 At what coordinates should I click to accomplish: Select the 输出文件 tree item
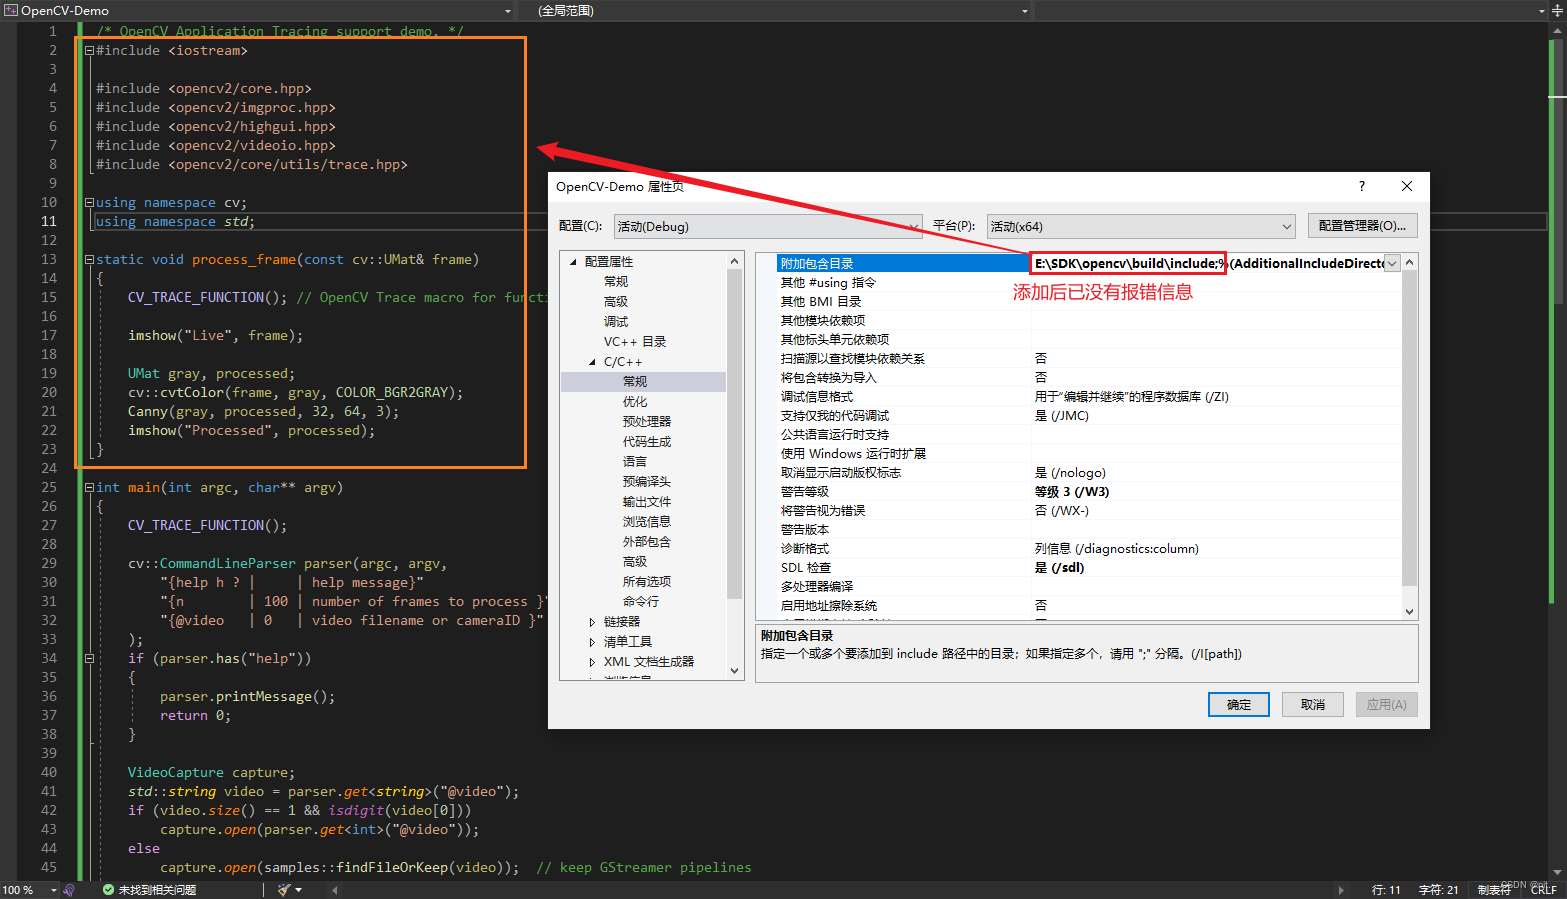coord(647,502)
